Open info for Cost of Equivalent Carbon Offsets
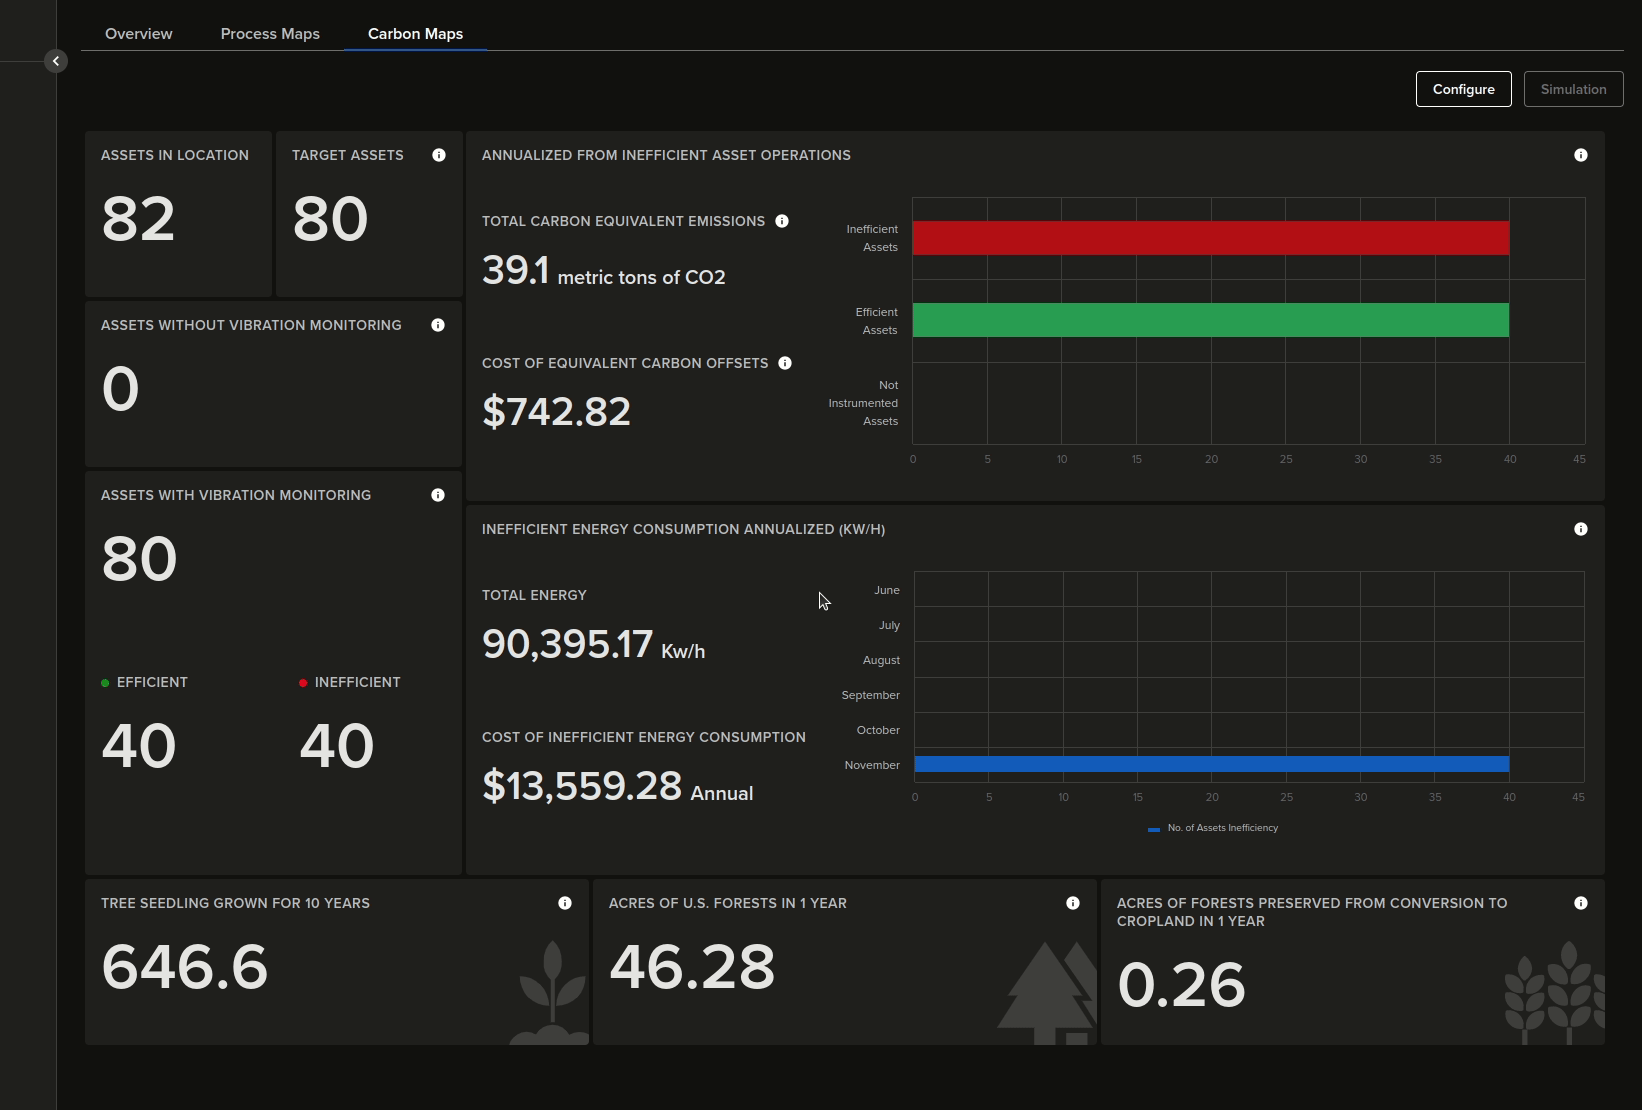This screenshot has width=1642, height=1110. 785,363
